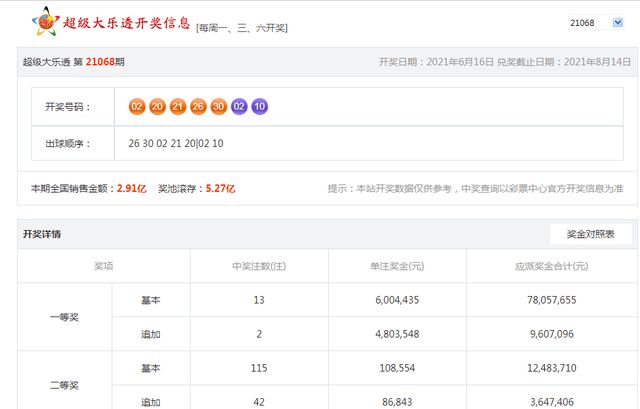
Task: Click the 单注奖金(元) column header
Action: pyautogui.click(x=397, y=266)
